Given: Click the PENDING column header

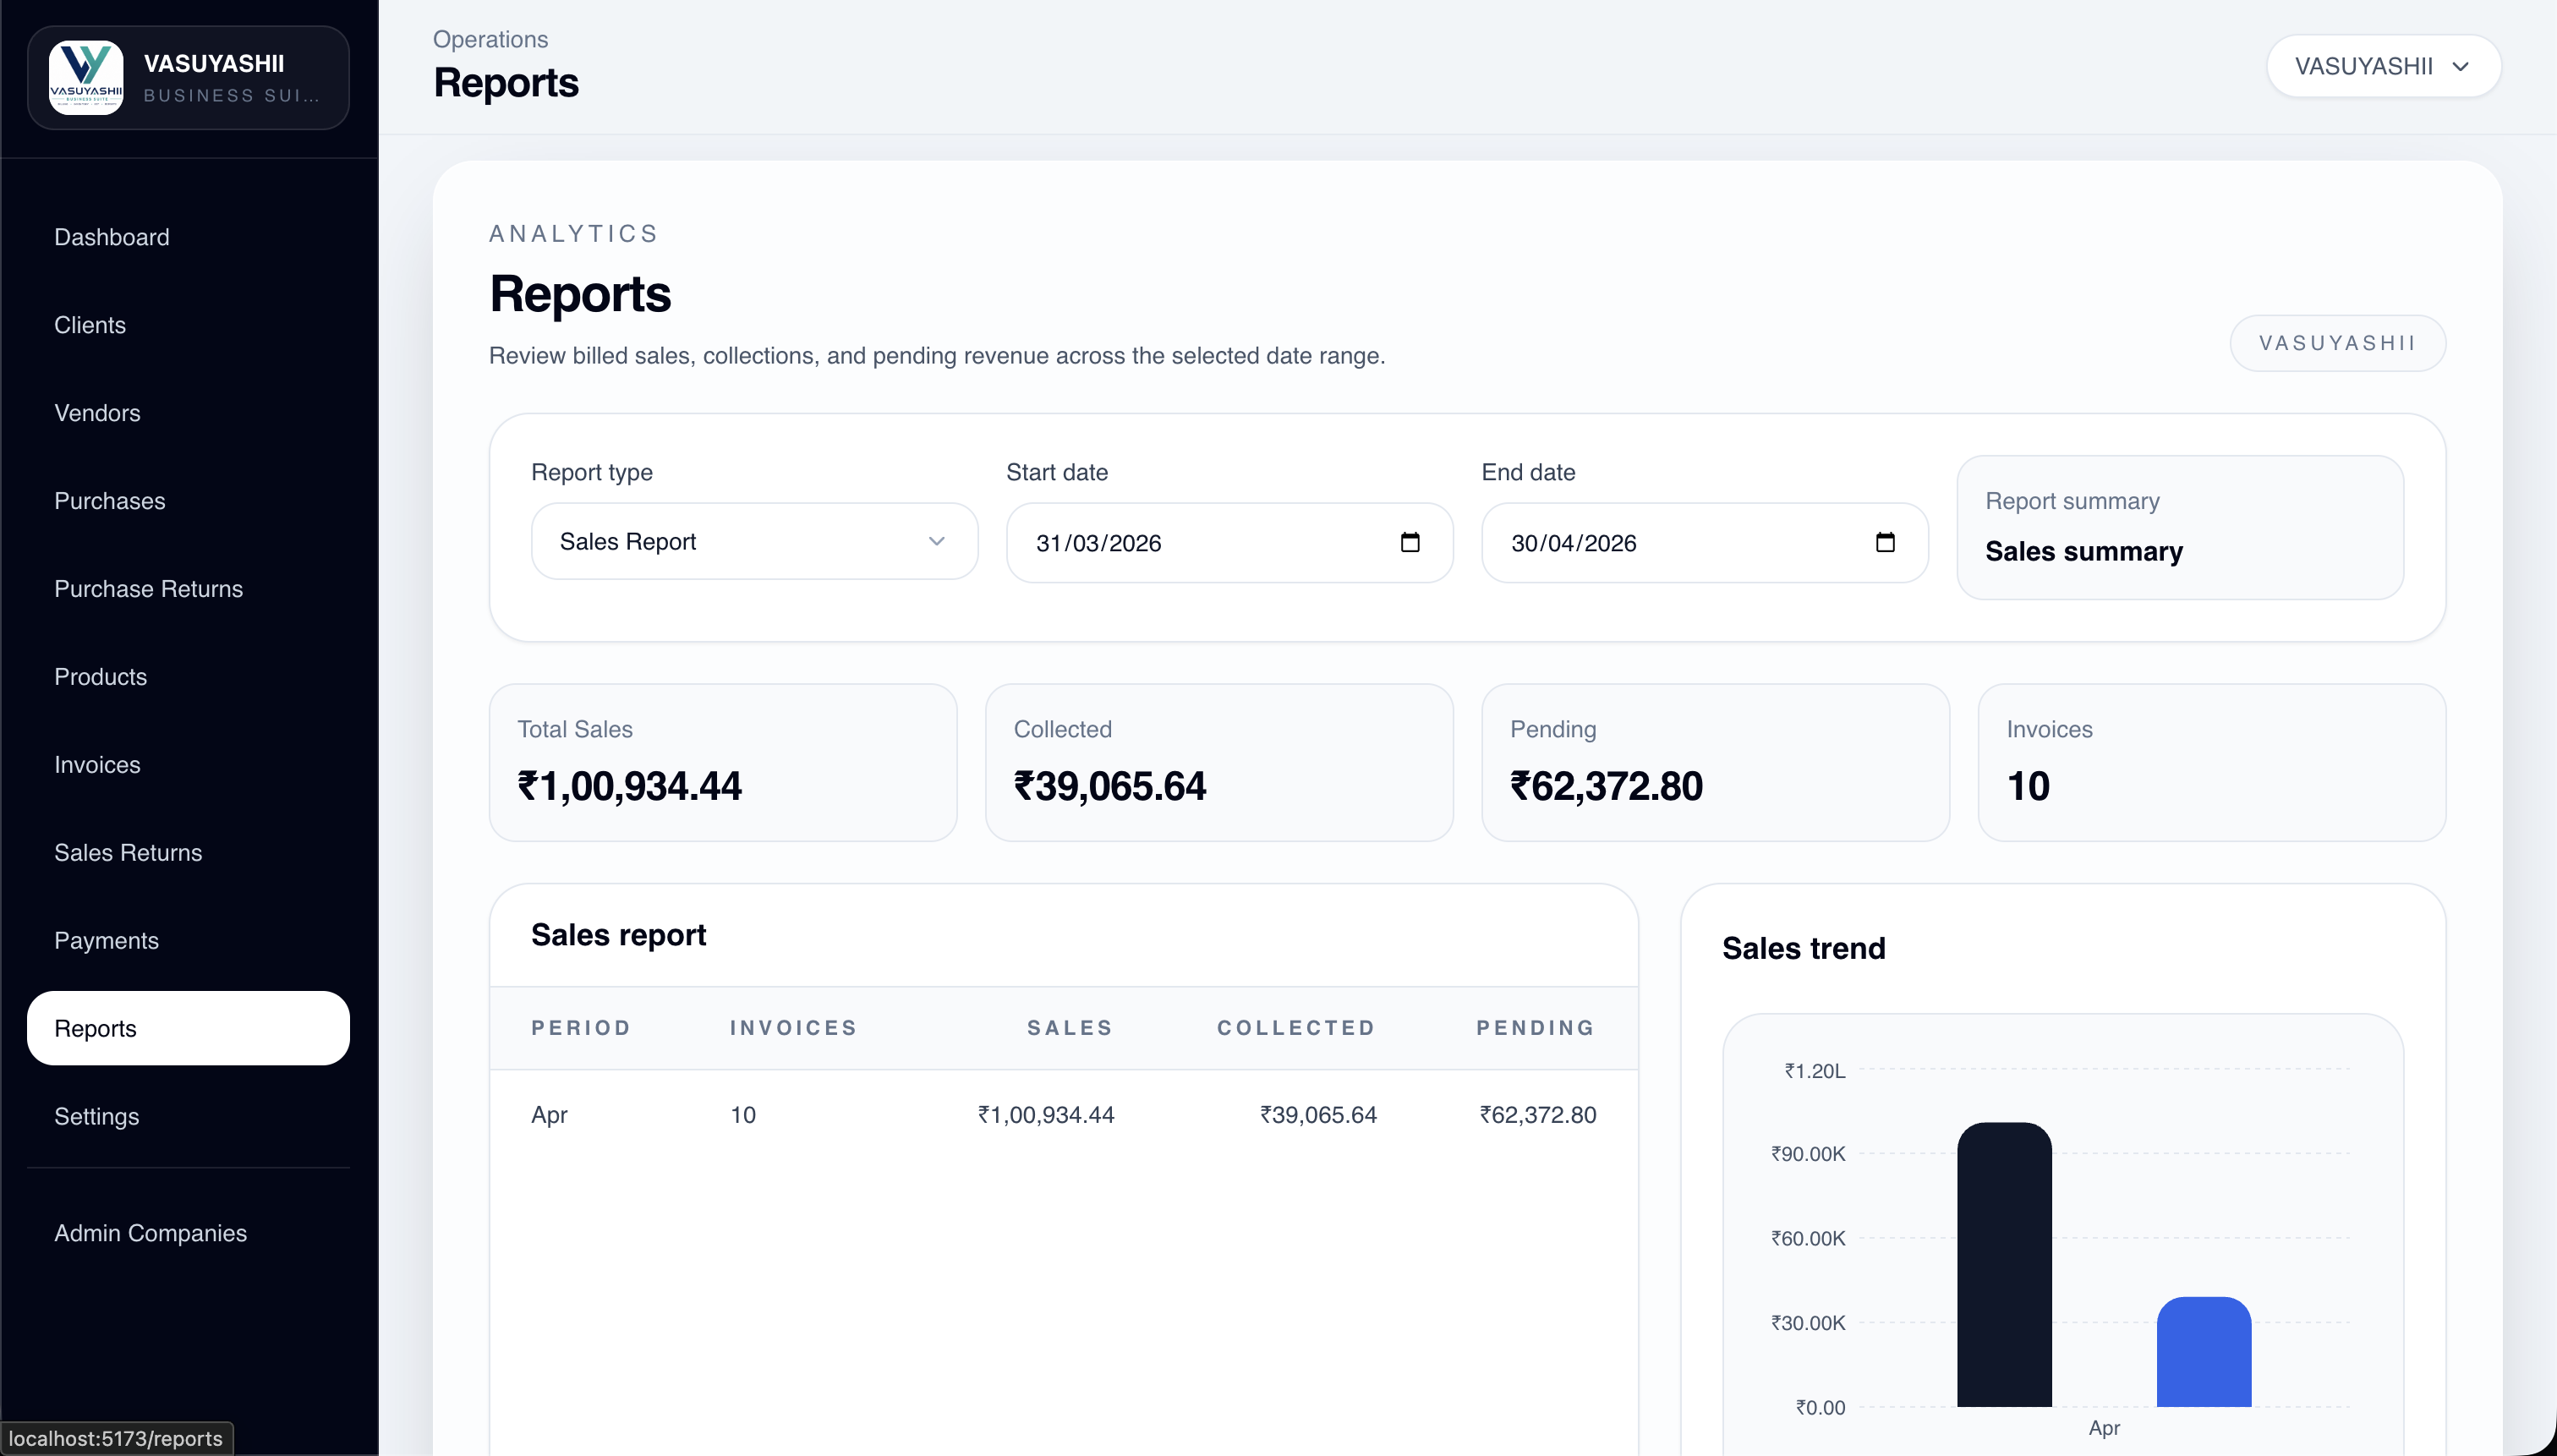Looking at the screenshot, I should pos(1536,1027).
